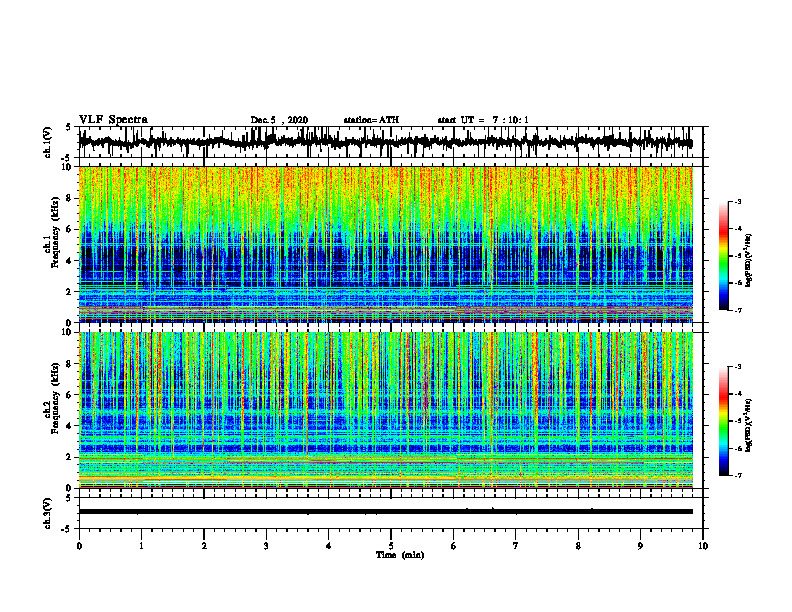Click the "ch.1(V)" y-axis label
This screenshot has width=792, height=612.
point(47,143)
